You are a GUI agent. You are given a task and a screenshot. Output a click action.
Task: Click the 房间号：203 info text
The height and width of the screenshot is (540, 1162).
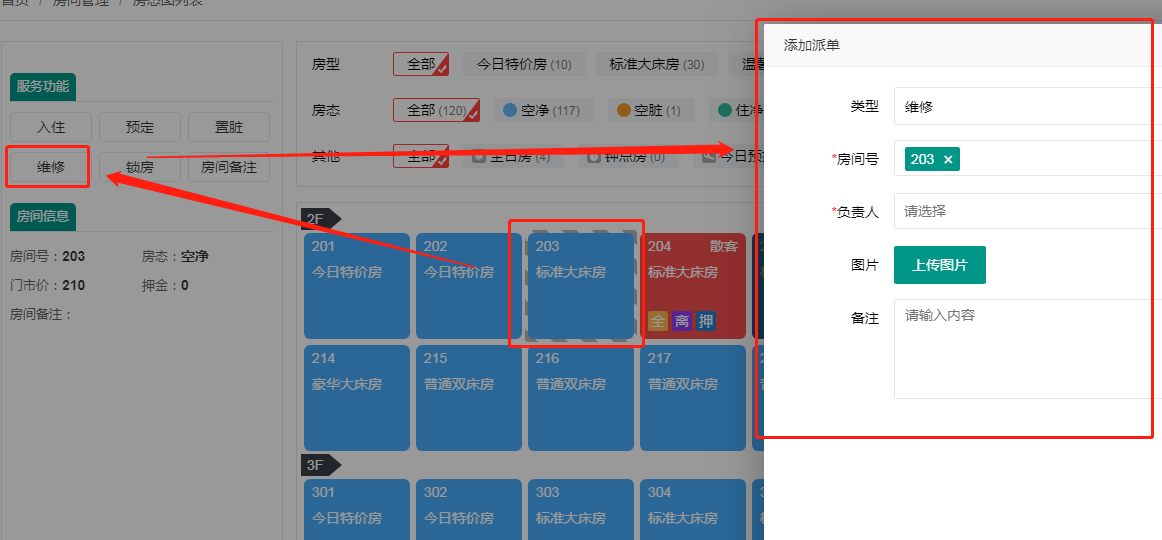coord(47,257)
